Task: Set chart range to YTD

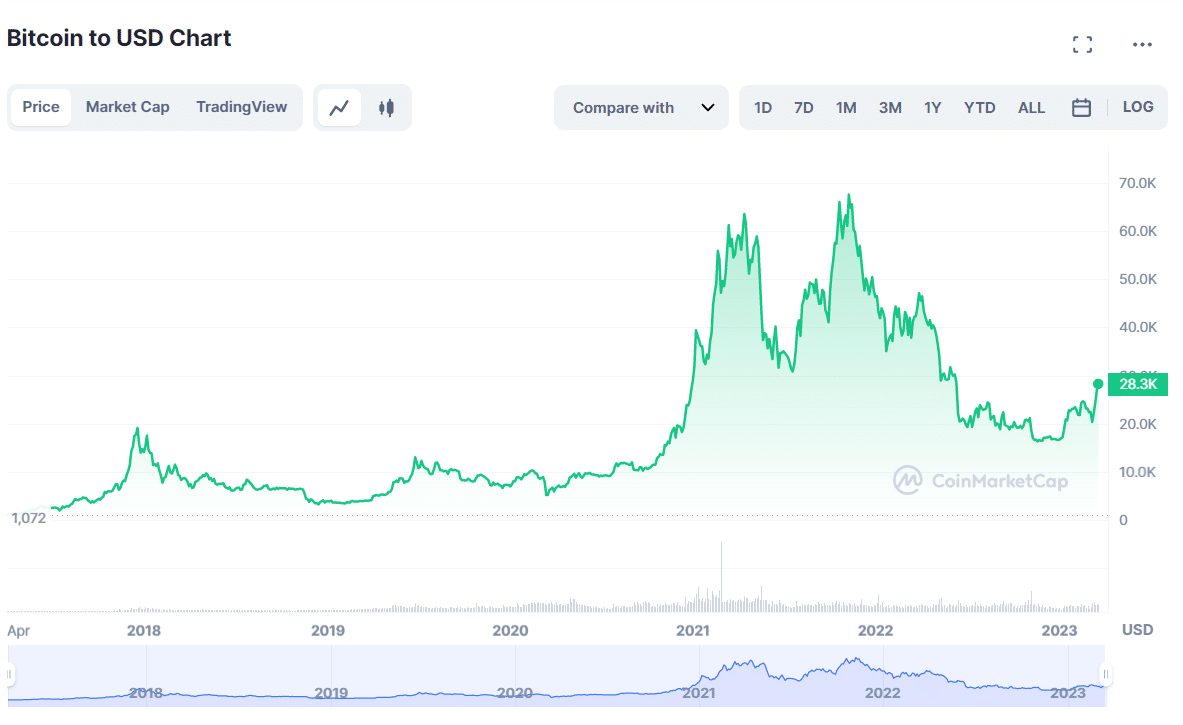Action: point(979,108)
